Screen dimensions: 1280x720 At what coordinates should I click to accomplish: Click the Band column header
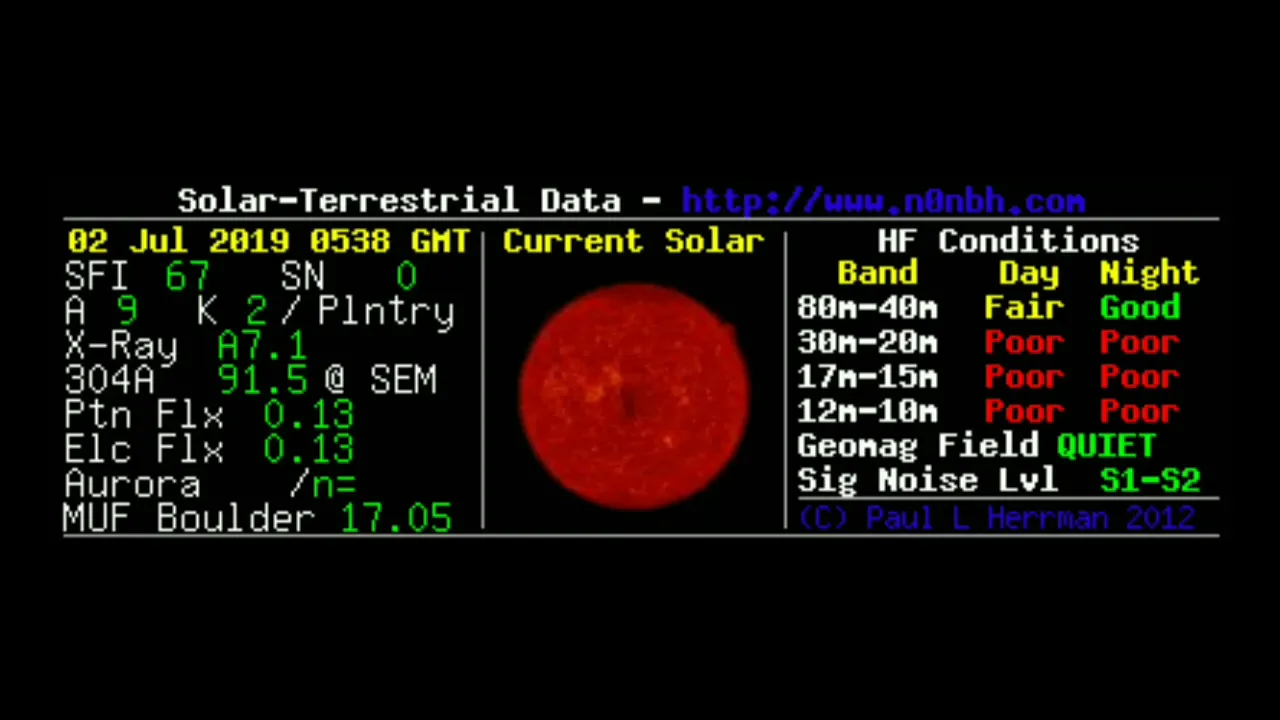coord(877,273)
